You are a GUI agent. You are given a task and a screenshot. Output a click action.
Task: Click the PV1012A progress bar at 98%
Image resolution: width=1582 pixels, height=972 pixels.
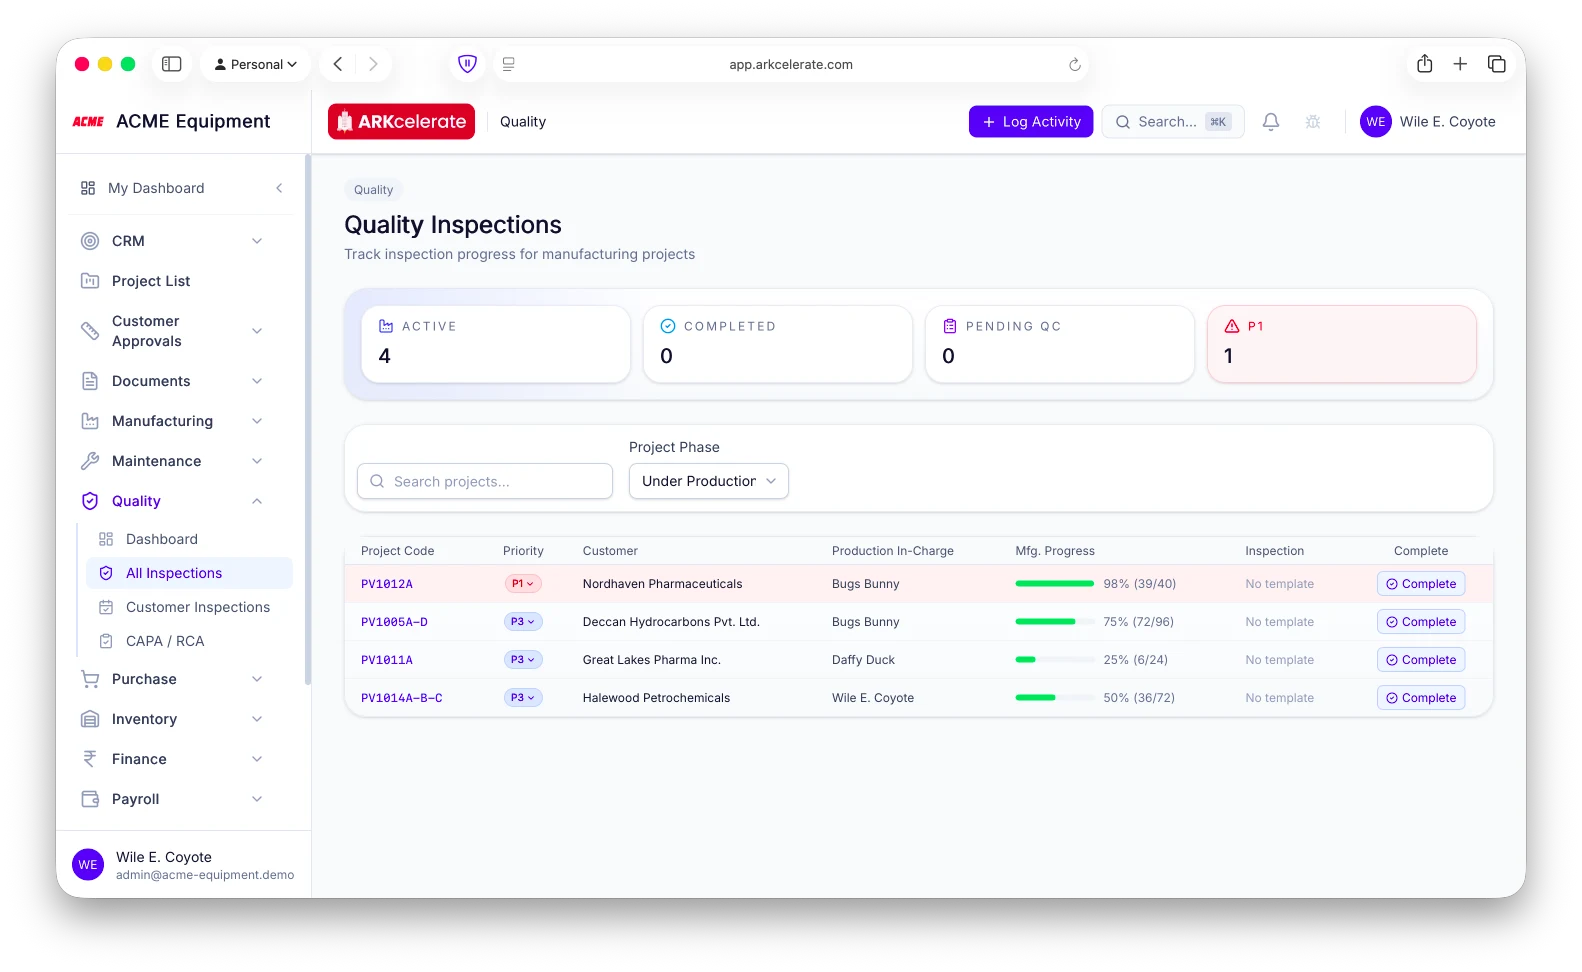point(1055,584)
